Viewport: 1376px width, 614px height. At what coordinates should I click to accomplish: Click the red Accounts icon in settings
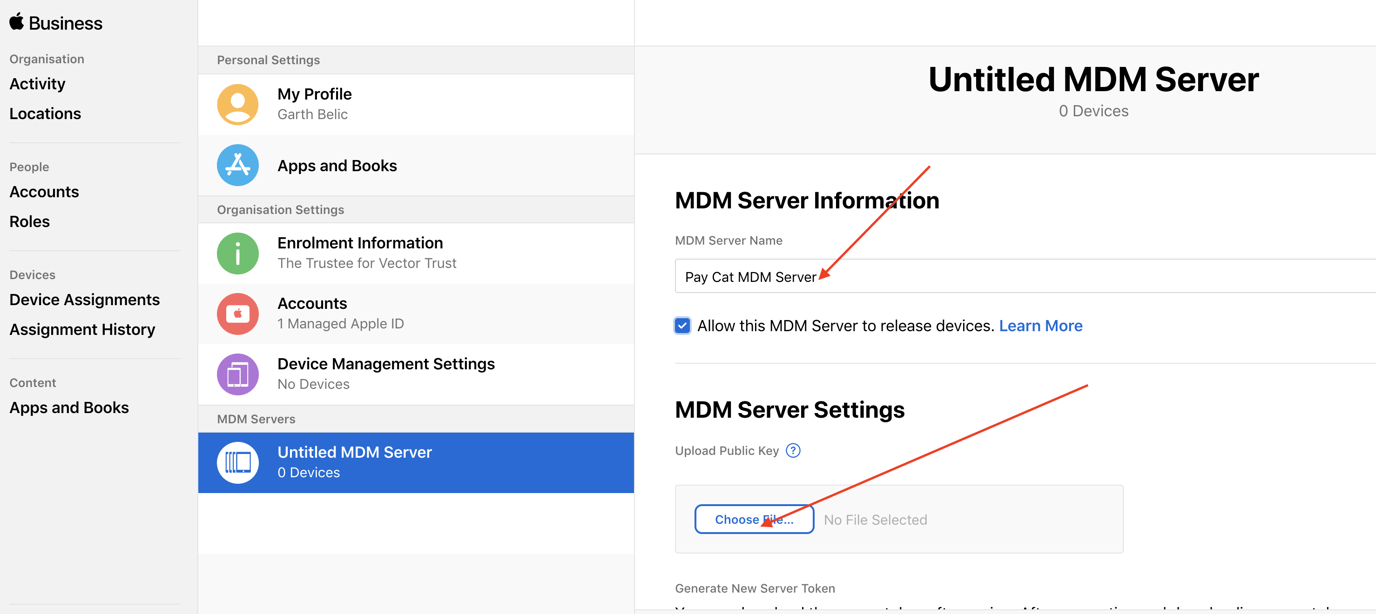(238, 314)
